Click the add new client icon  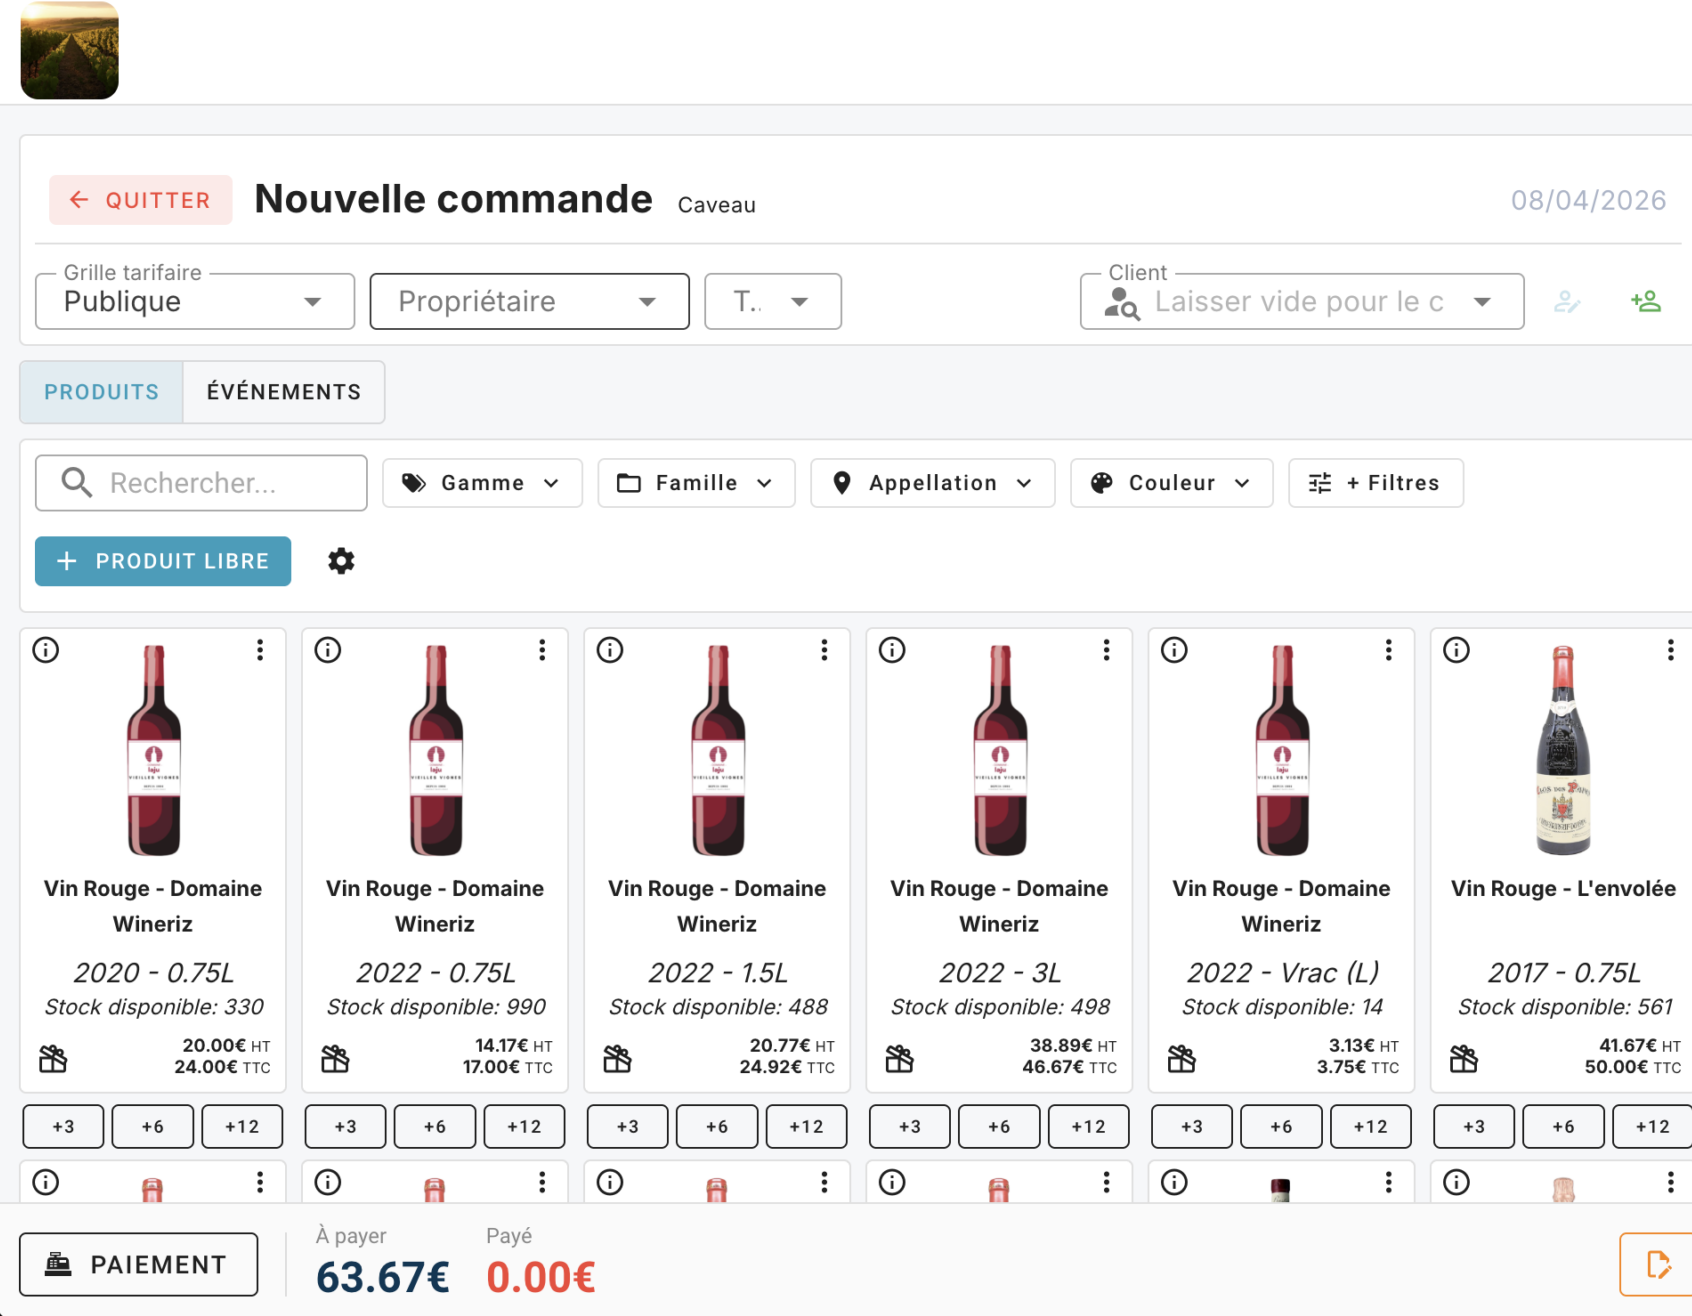tap(1647, 301)
